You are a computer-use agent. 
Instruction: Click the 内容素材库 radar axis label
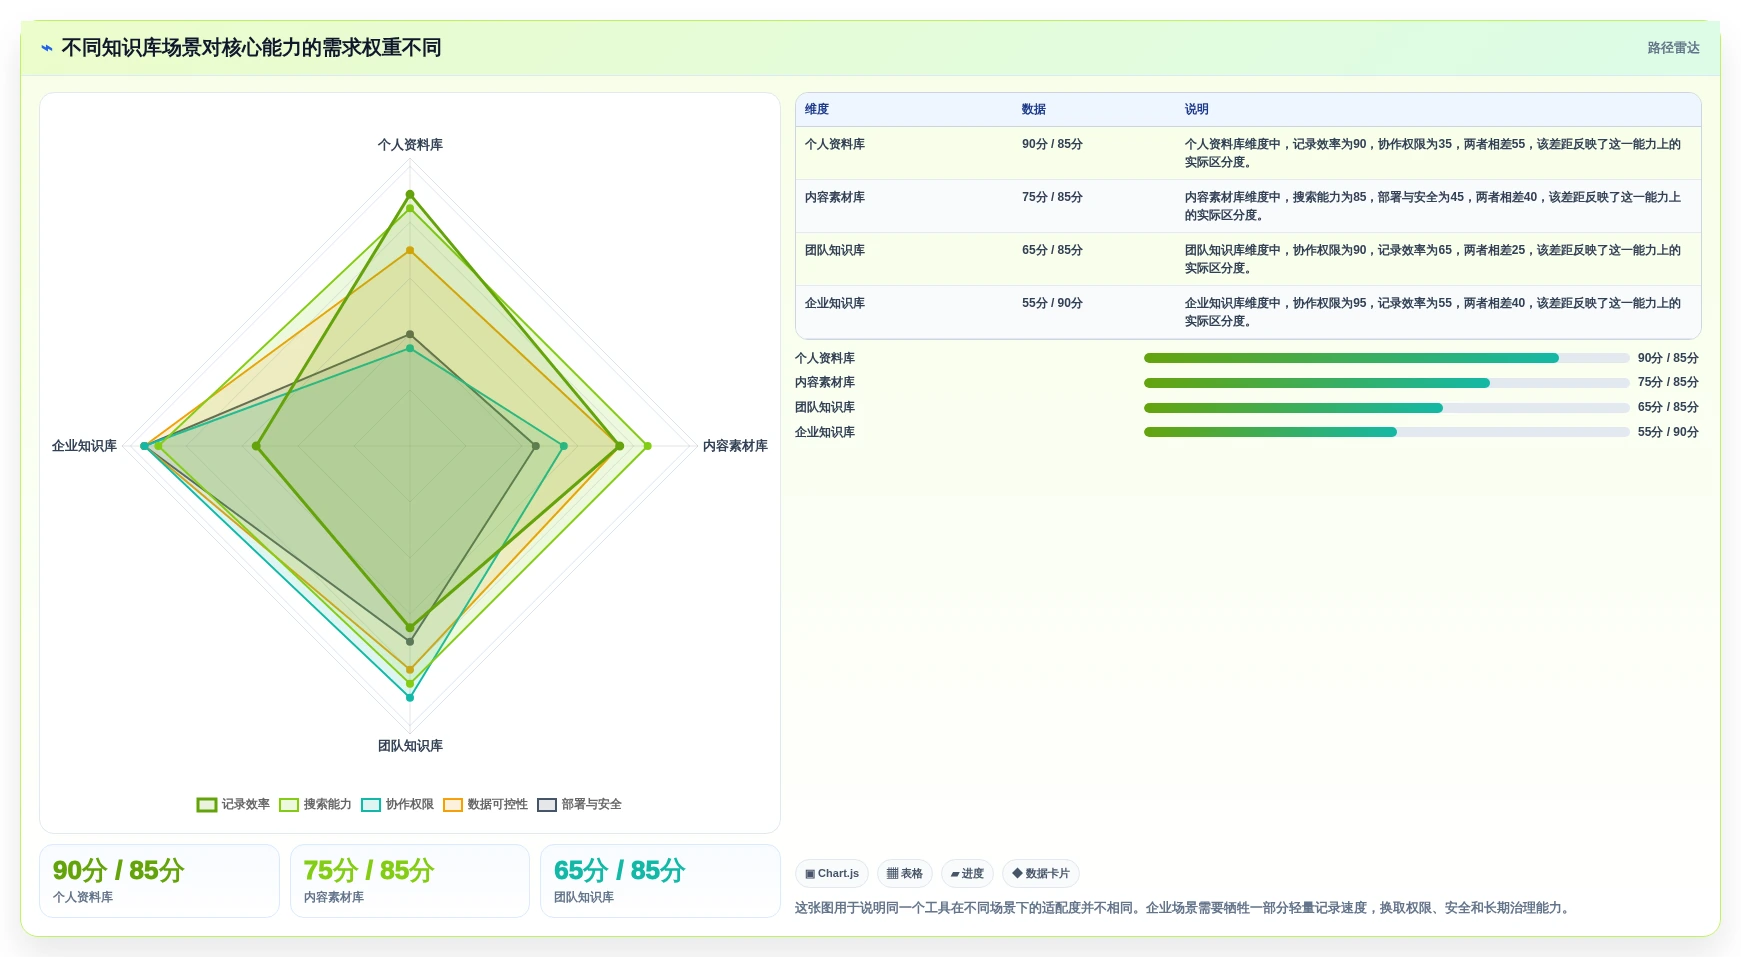click(735, 446)
